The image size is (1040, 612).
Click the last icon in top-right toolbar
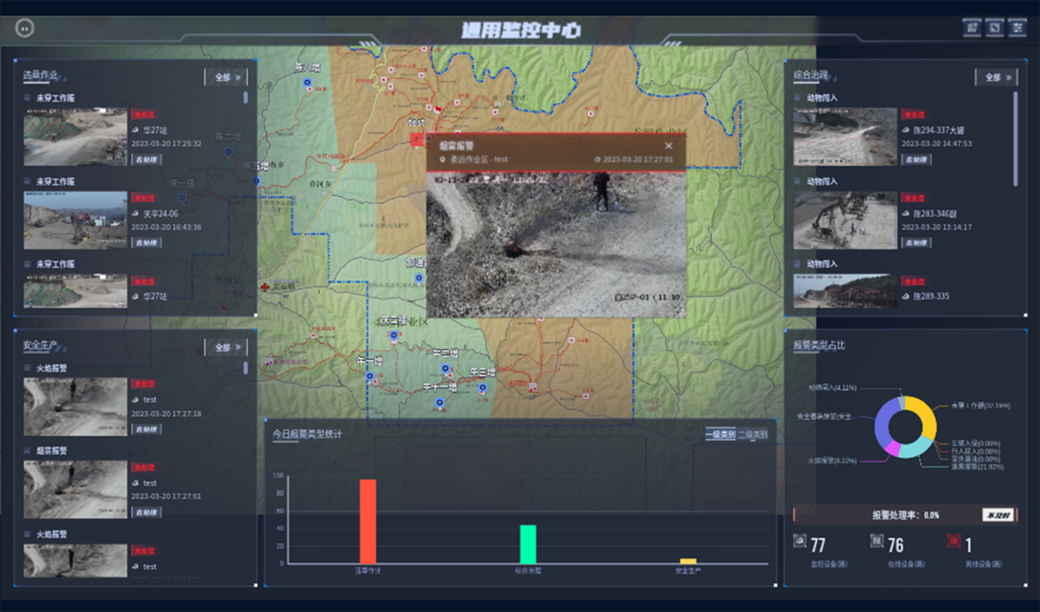click(1018, 28)
